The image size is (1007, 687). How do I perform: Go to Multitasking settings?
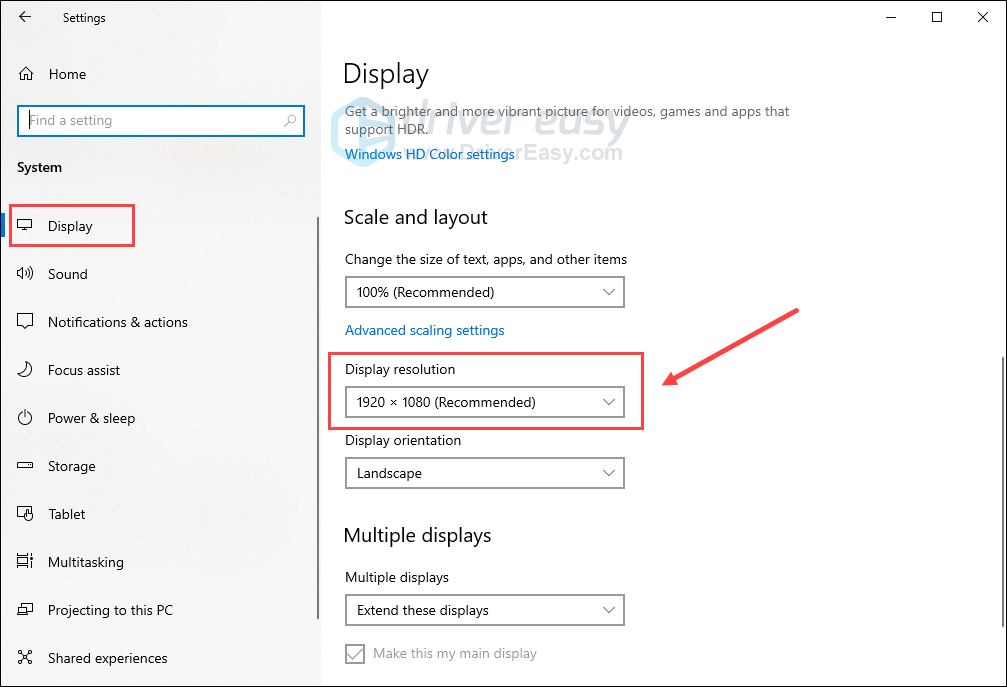85,562
